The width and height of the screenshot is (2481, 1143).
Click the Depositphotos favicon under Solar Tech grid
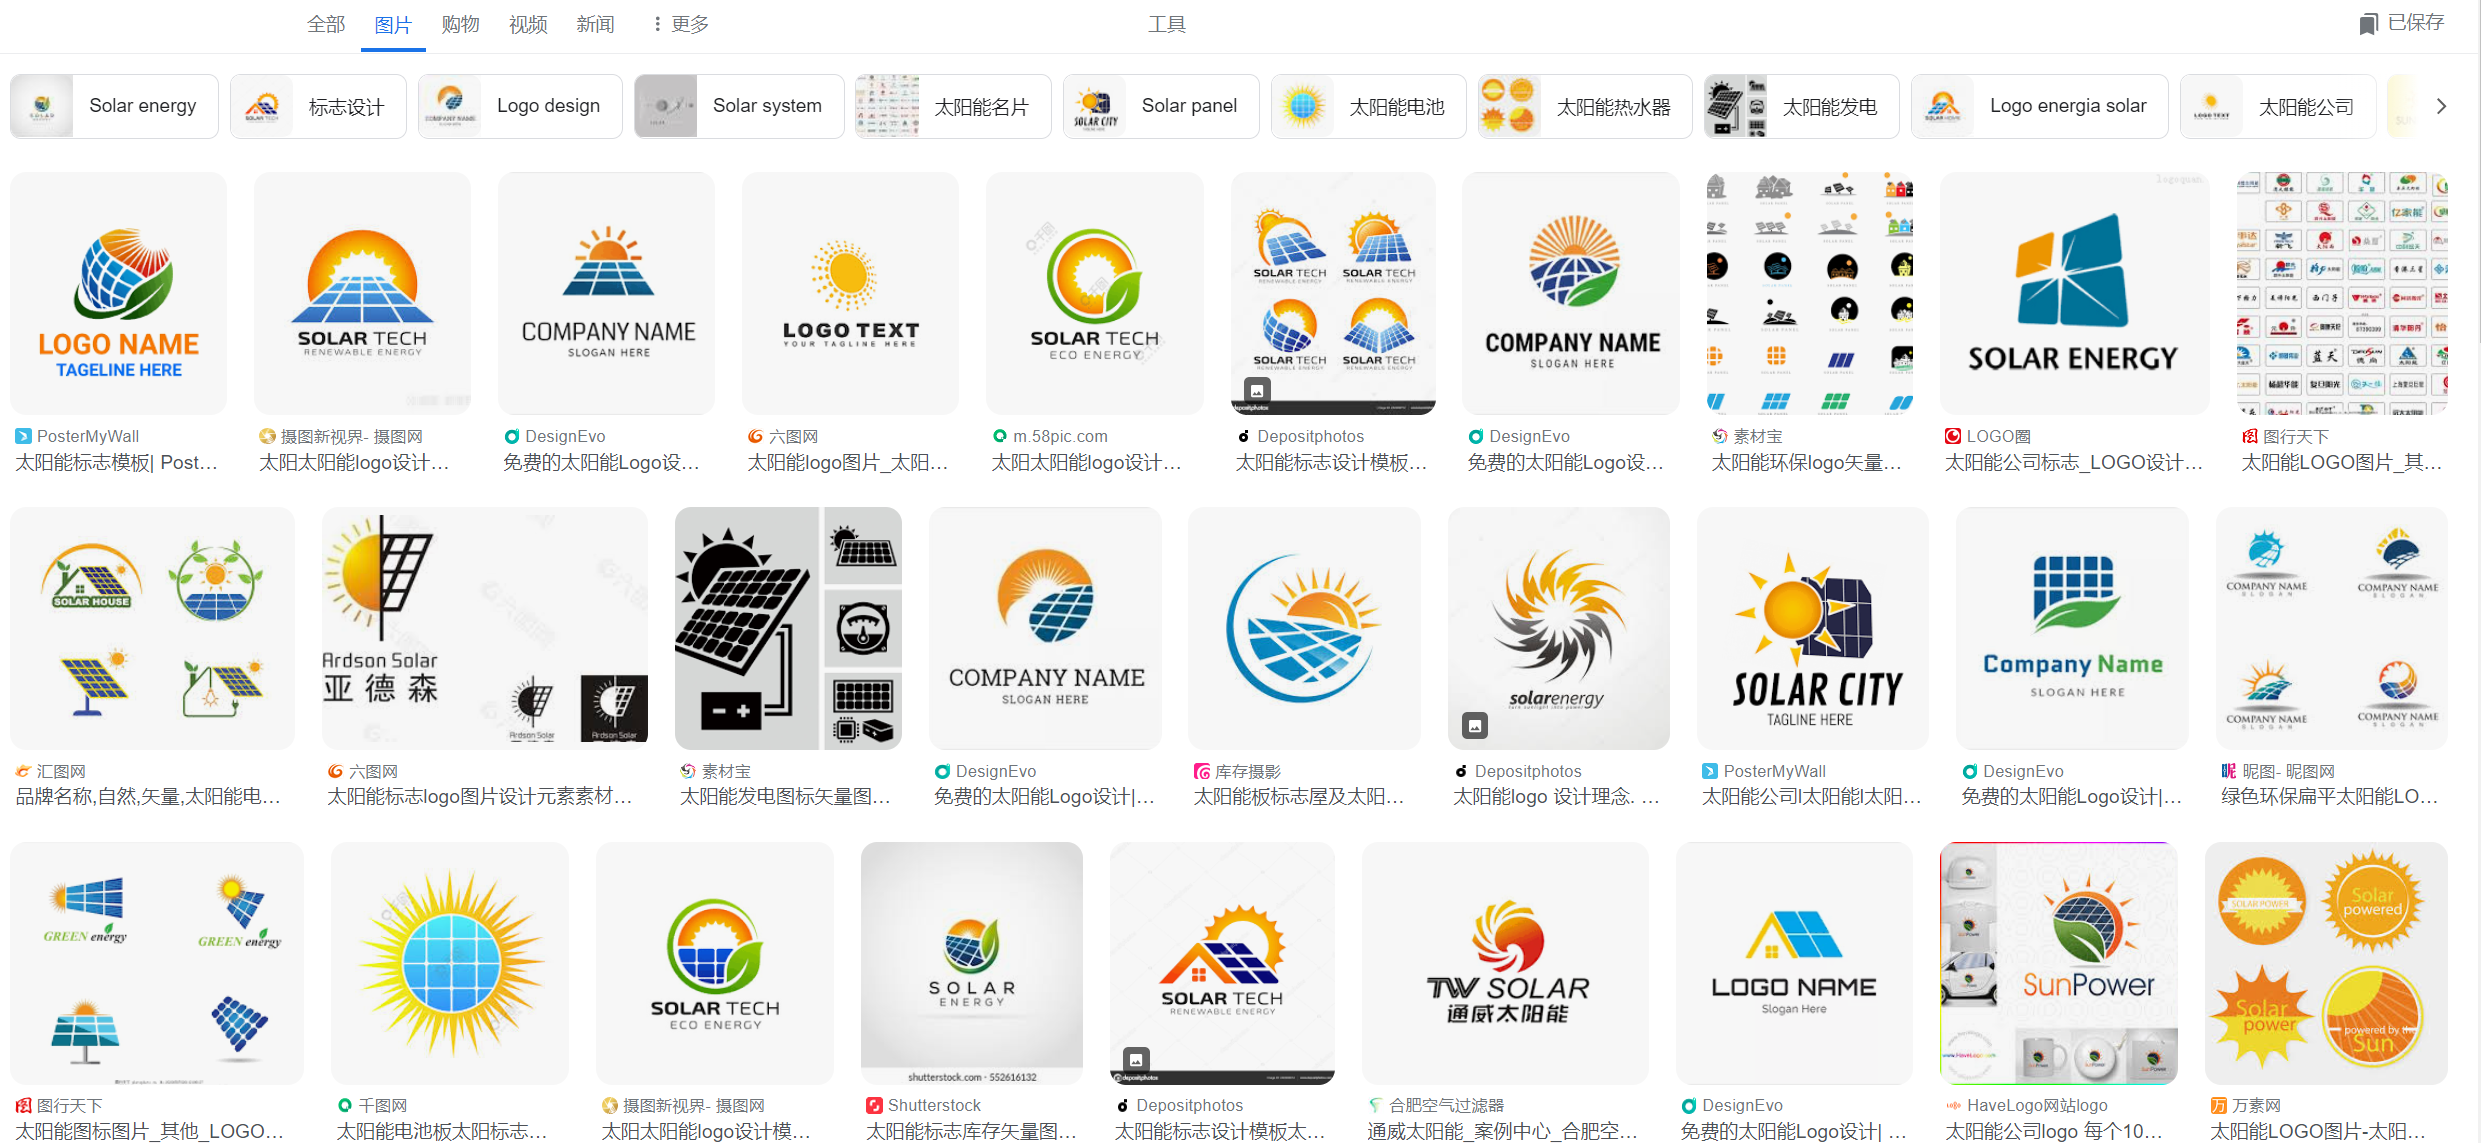(x=1243, y=437)
